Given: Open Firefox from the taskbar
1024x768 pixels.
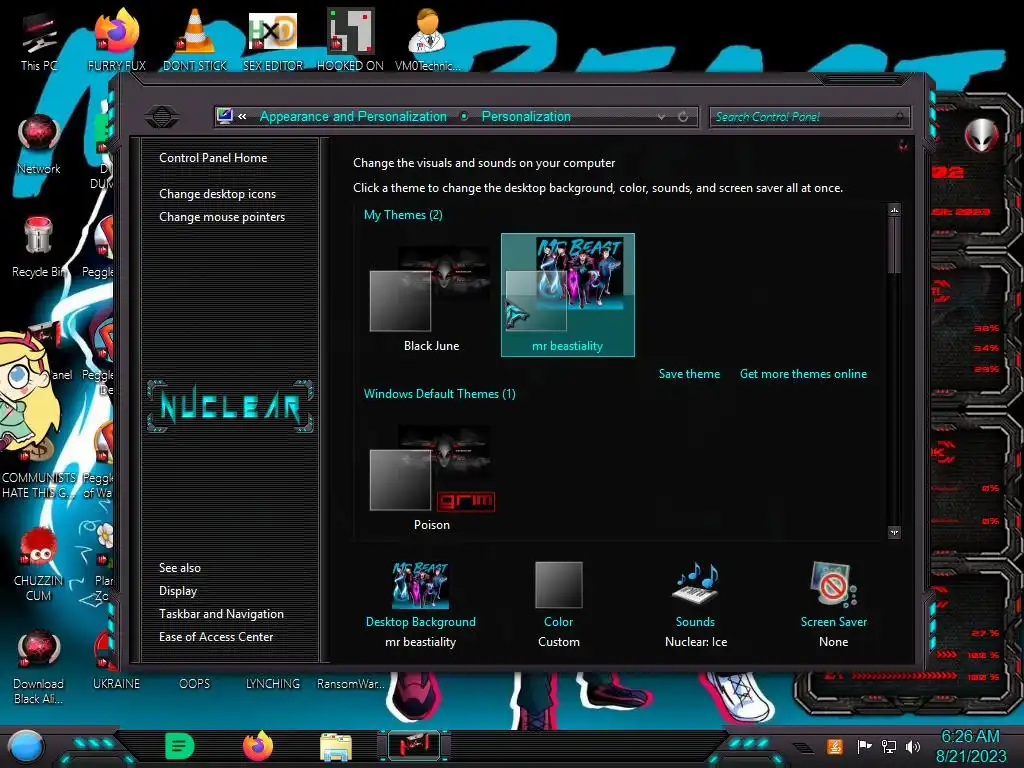Looking at the screenshot, I should pos(258,746).
